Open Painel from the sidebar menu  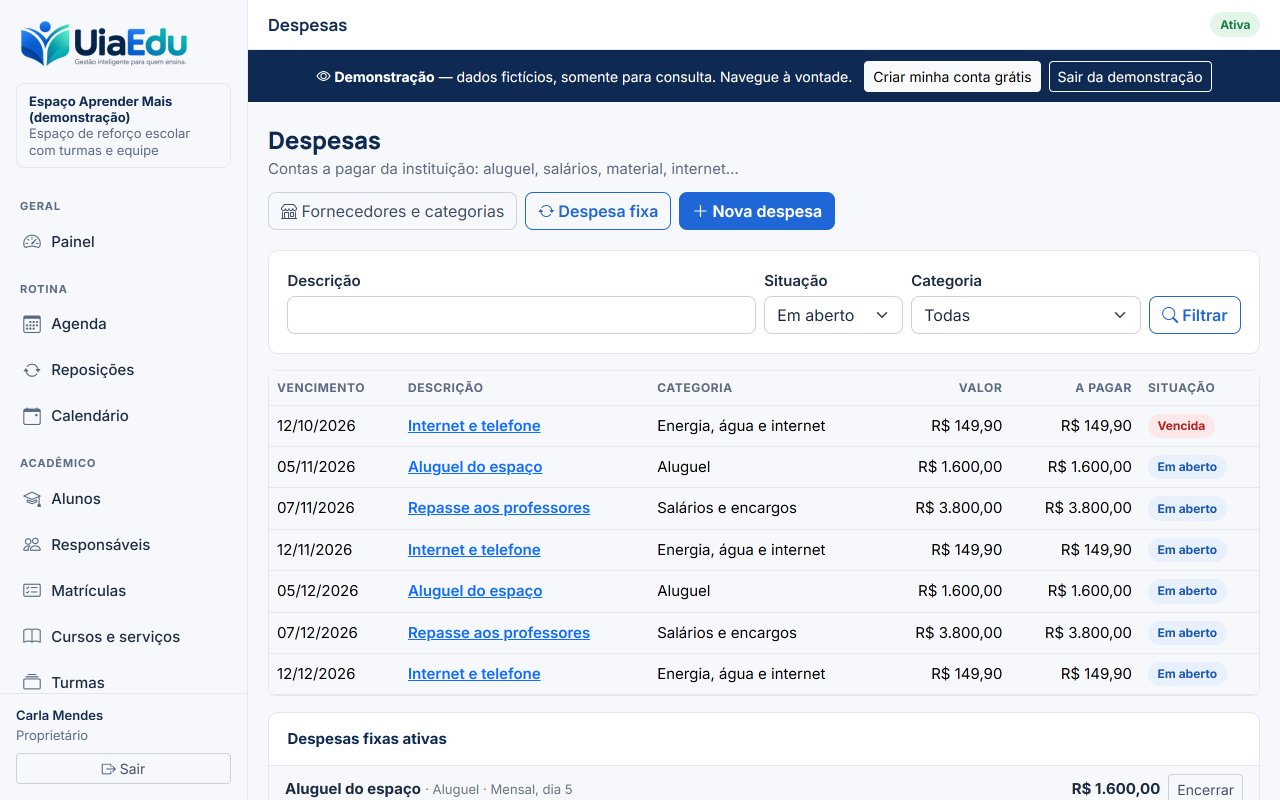coord(124,242)
